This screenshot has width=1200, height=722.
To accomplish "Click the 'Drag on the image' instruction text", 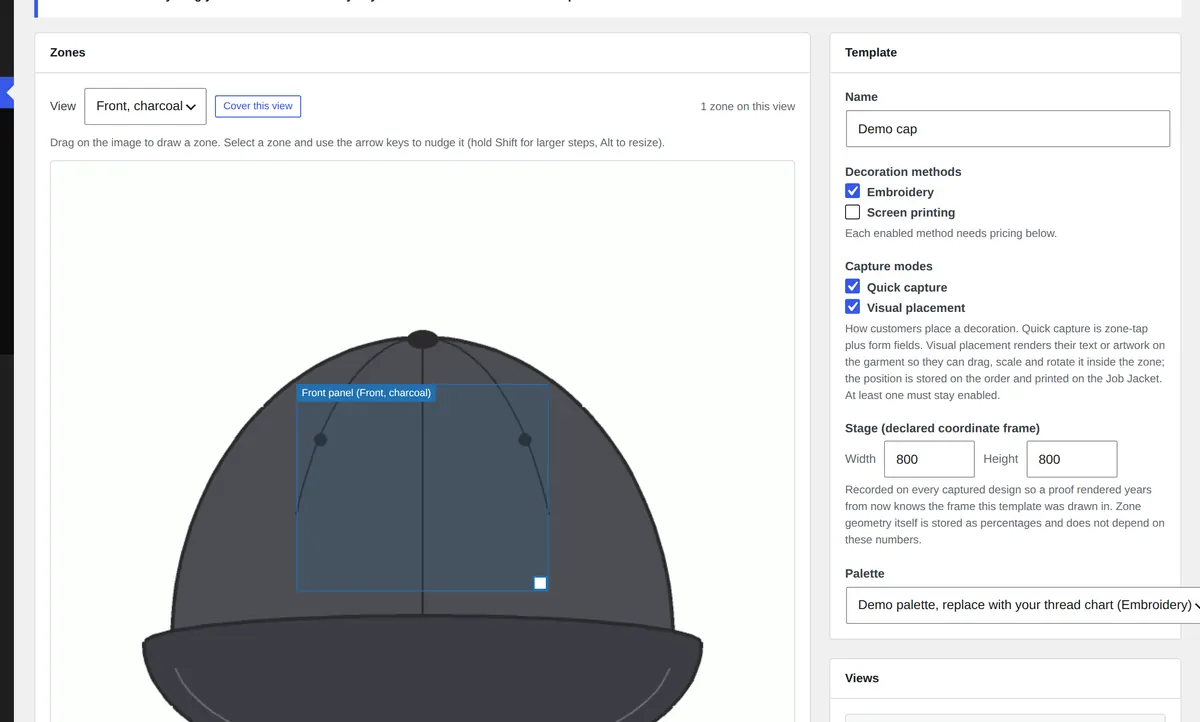I will pyautogui.click(x=357, y=143).
